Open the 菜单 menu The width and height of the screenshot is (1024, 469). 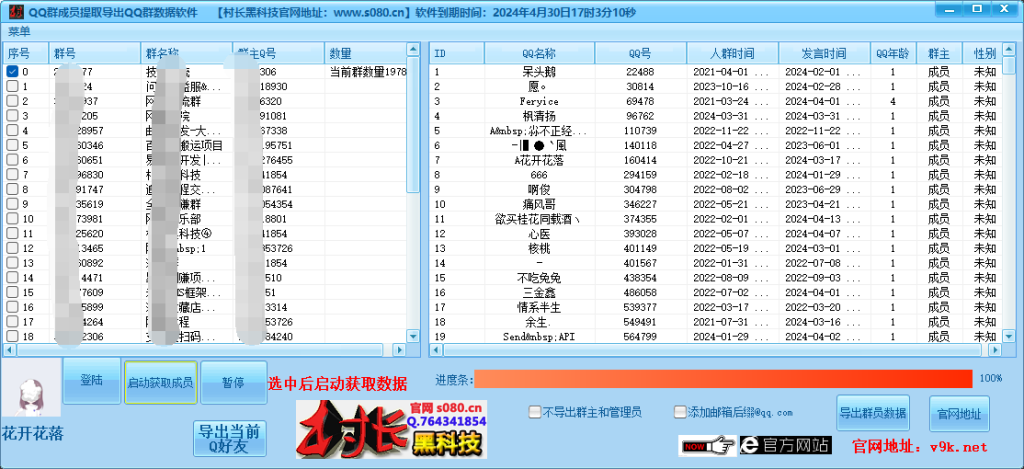[x=20, y=31]
